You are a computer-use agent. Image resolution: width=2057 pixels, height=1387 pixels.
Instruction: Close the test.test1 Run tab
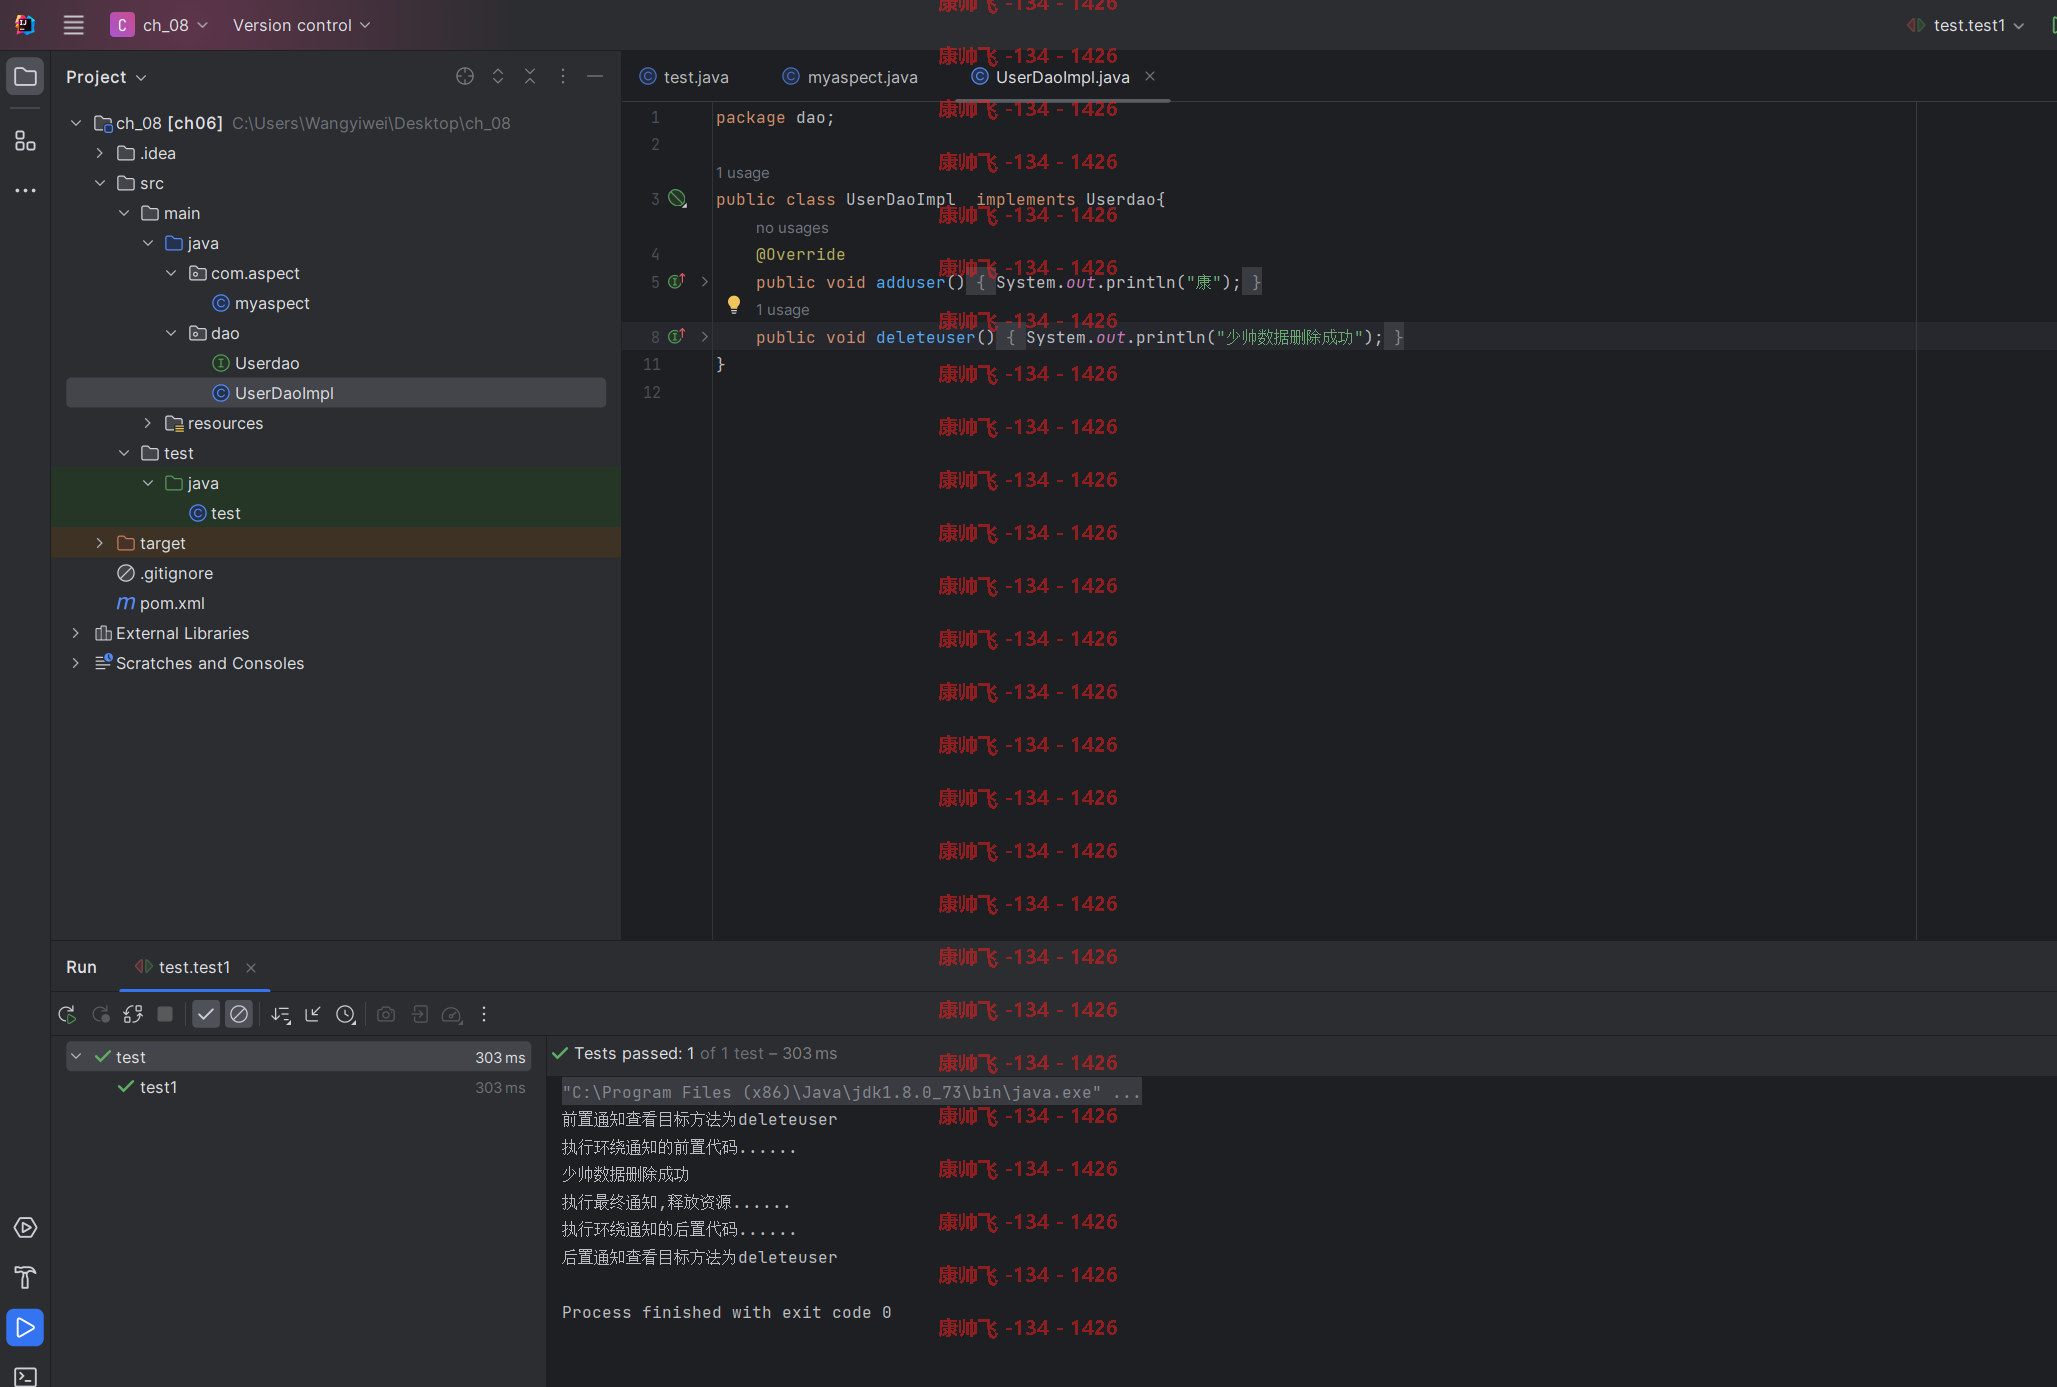[251, 967]
